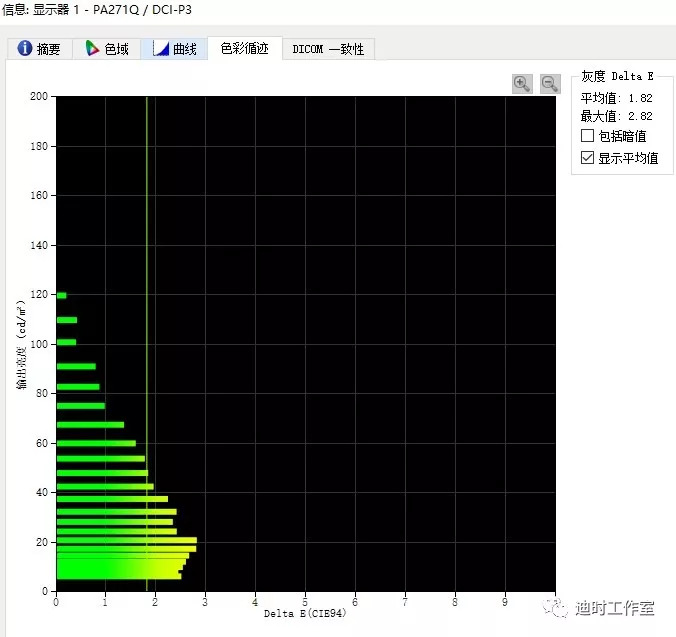Open the 摘要 summary tab
Screen dimensions: 676x637
click(40, 48)
